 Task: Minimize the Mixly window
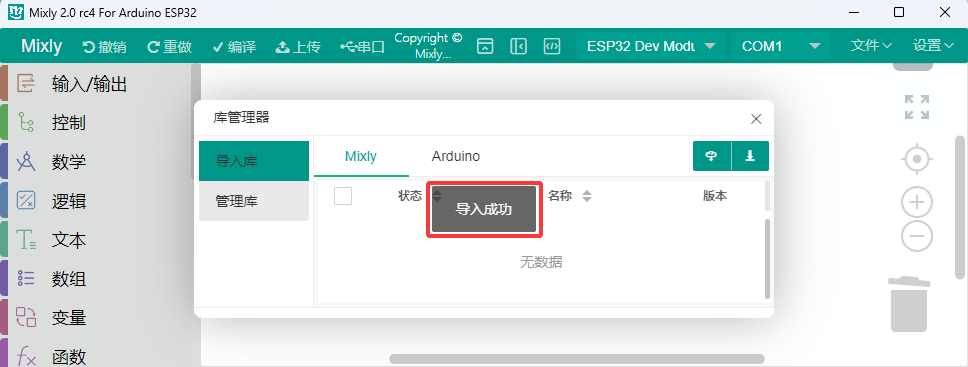click(854, 12)
